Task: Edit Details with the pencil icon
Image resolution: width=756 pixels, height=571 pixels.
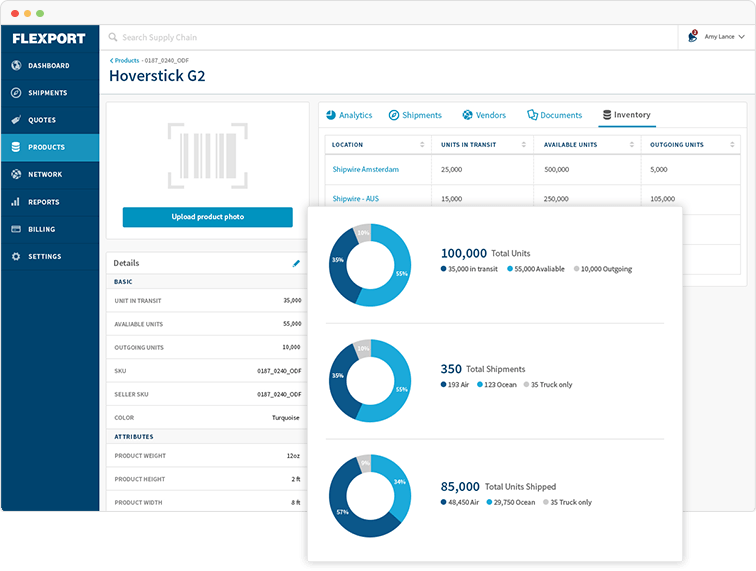Action: (x=296, y=263)
